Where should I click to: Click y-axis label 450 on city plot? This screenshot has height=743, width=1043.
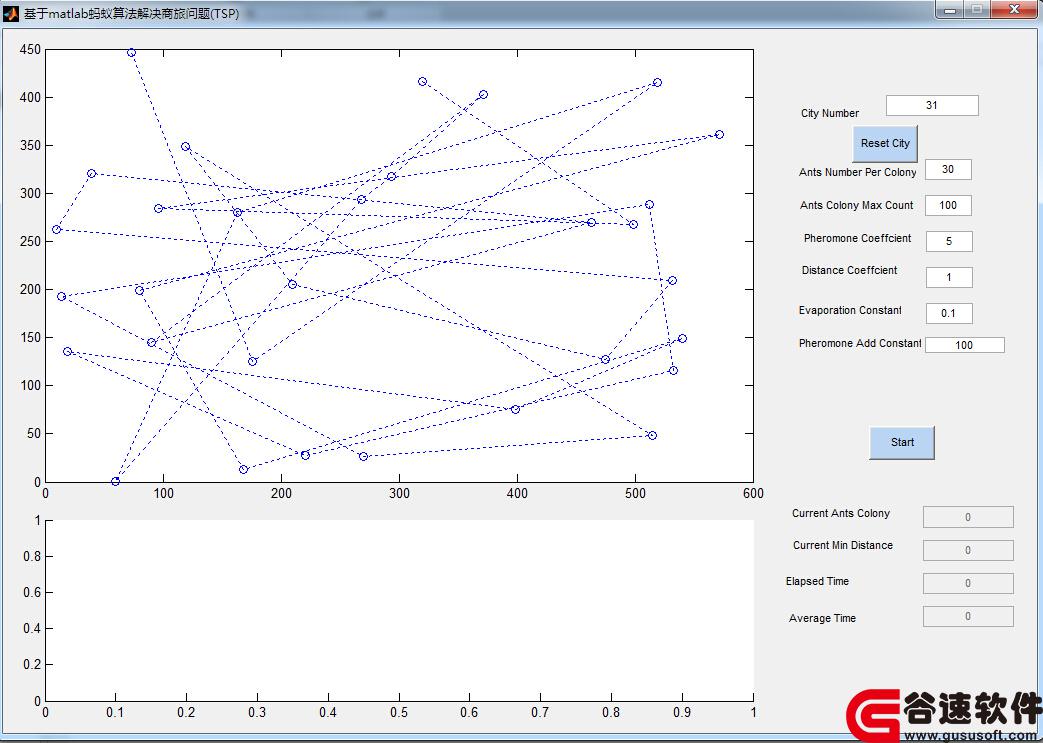click(30, 49)
